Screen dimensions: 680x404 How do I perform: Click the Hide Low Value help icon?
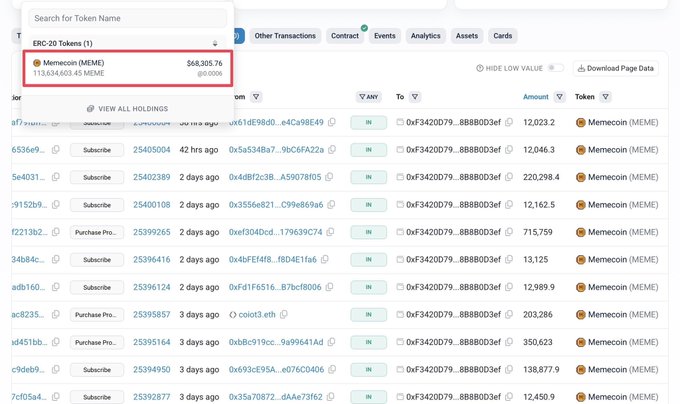click(x=480, y=68)
